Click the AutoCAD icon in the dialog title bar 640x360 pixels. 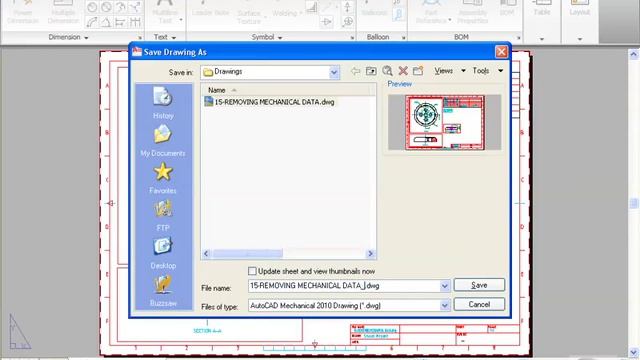click(x=137, y=52)
